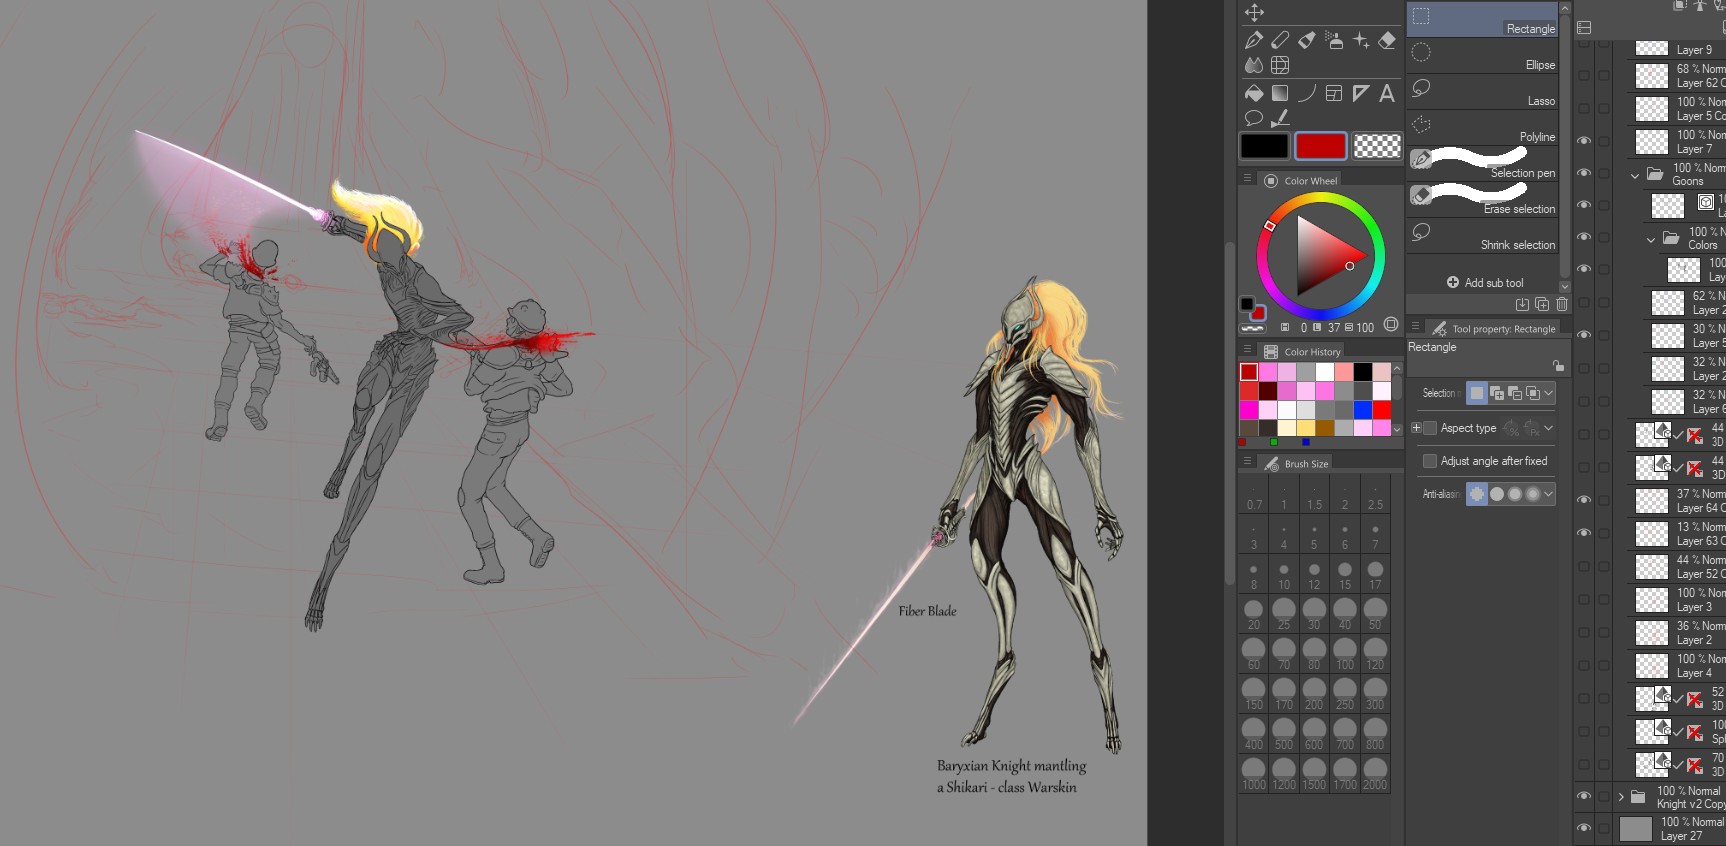Open Tool property: Rectangle tab

pos(1494,328)
